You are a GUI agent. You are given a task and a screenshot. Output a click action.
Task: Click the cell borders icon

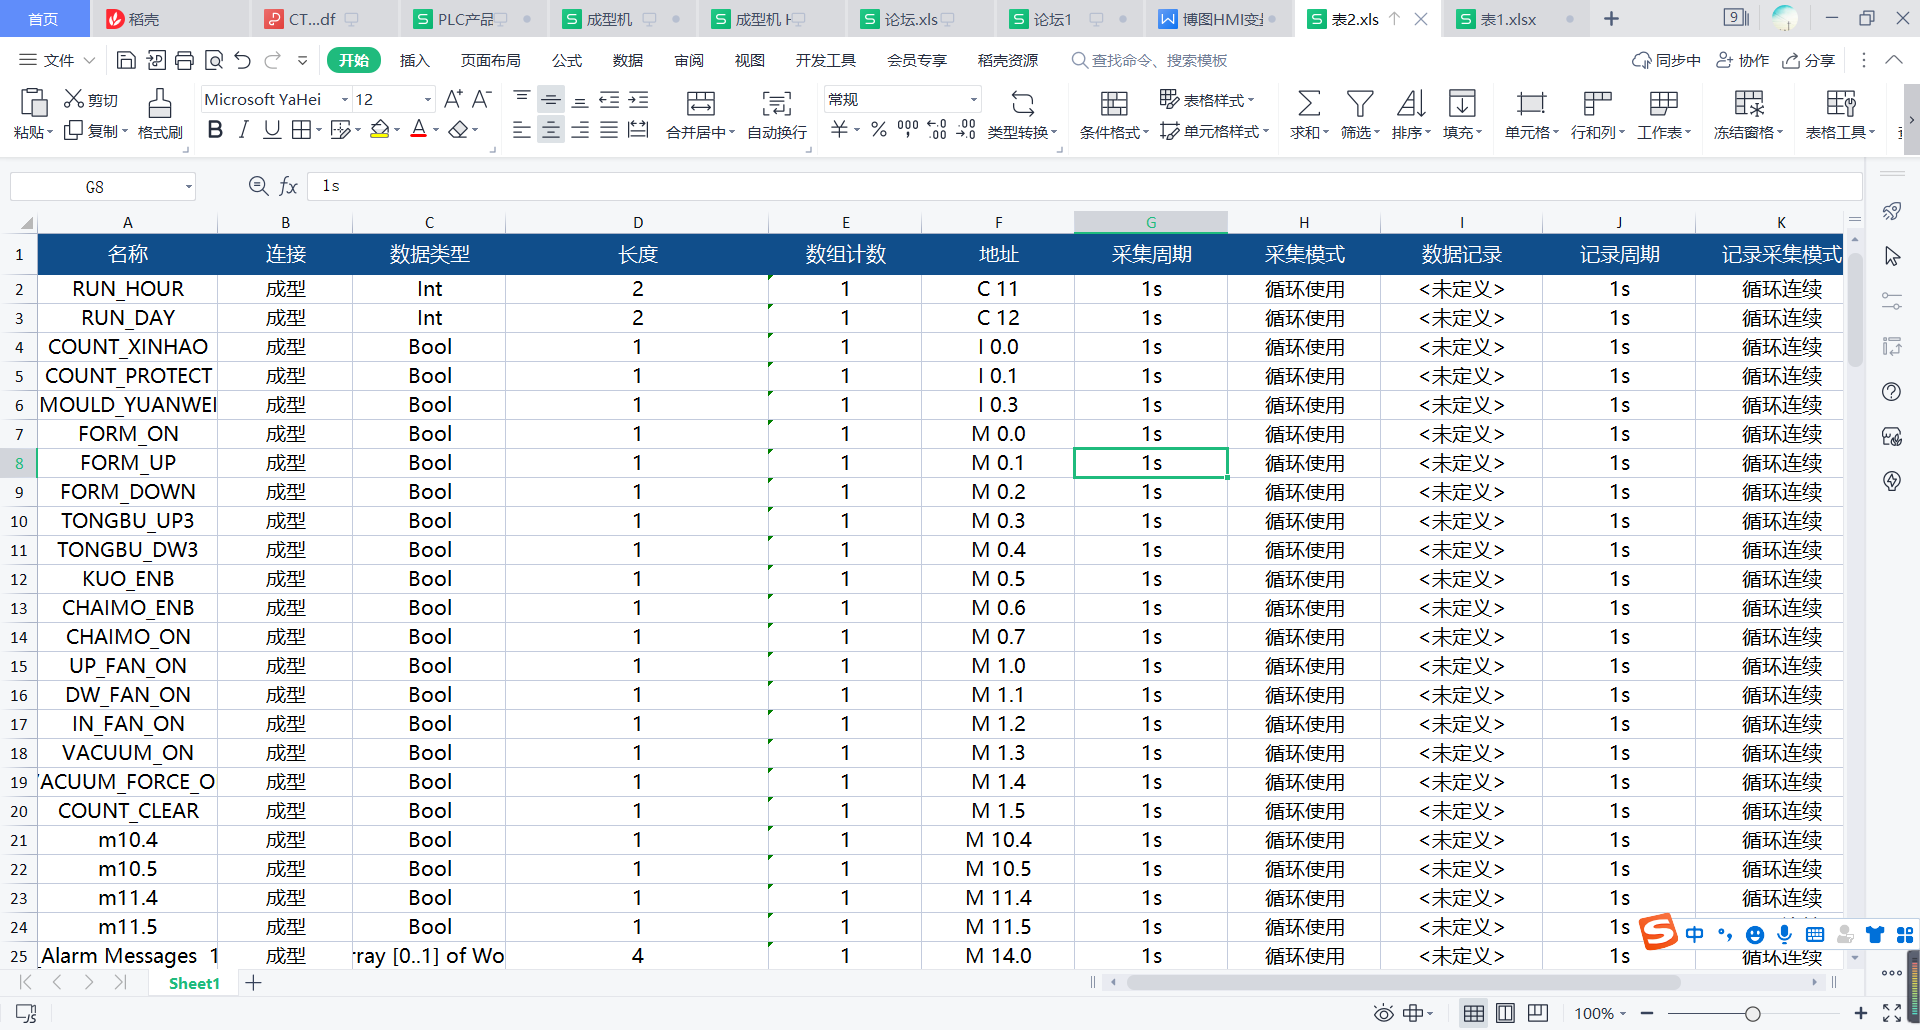pos(301,130)
